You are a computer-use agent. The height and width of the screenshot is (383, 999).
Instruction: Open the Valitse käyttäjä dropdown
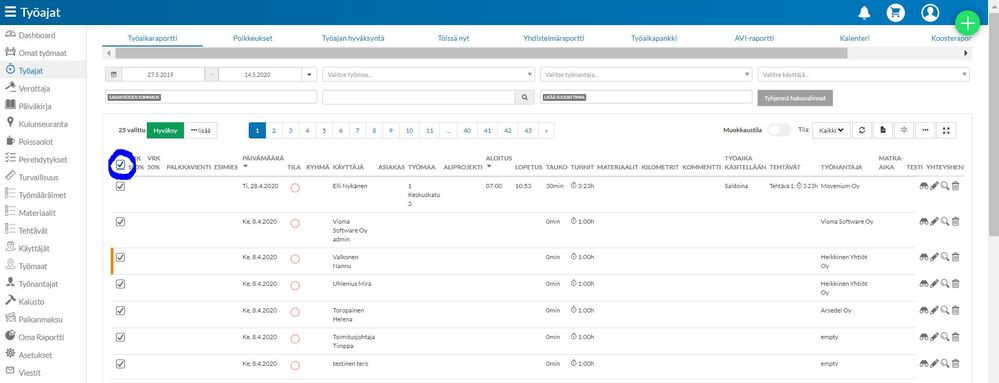coord(863,75)
